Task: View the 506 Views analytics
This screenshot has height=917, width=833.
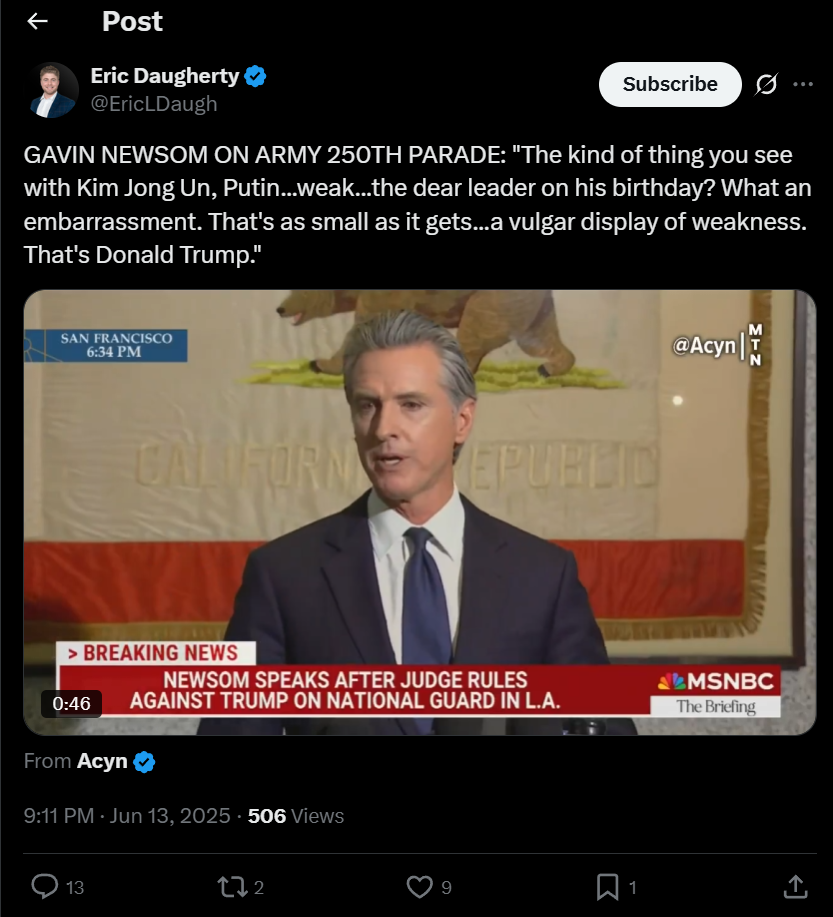Action: coord(295,816)
